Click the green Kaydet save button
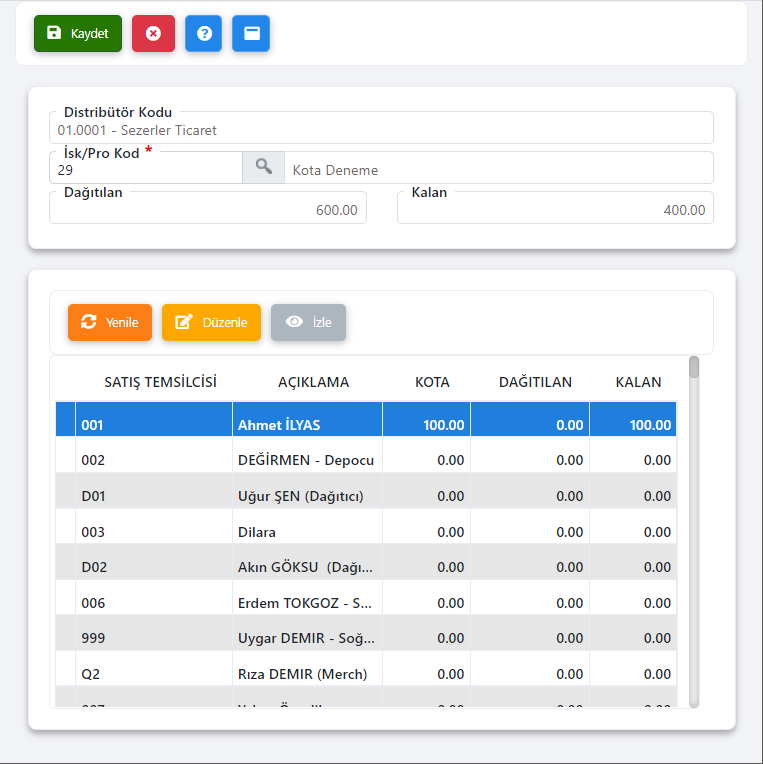Viewport: 763px width, 764px height. coord(78,33)
